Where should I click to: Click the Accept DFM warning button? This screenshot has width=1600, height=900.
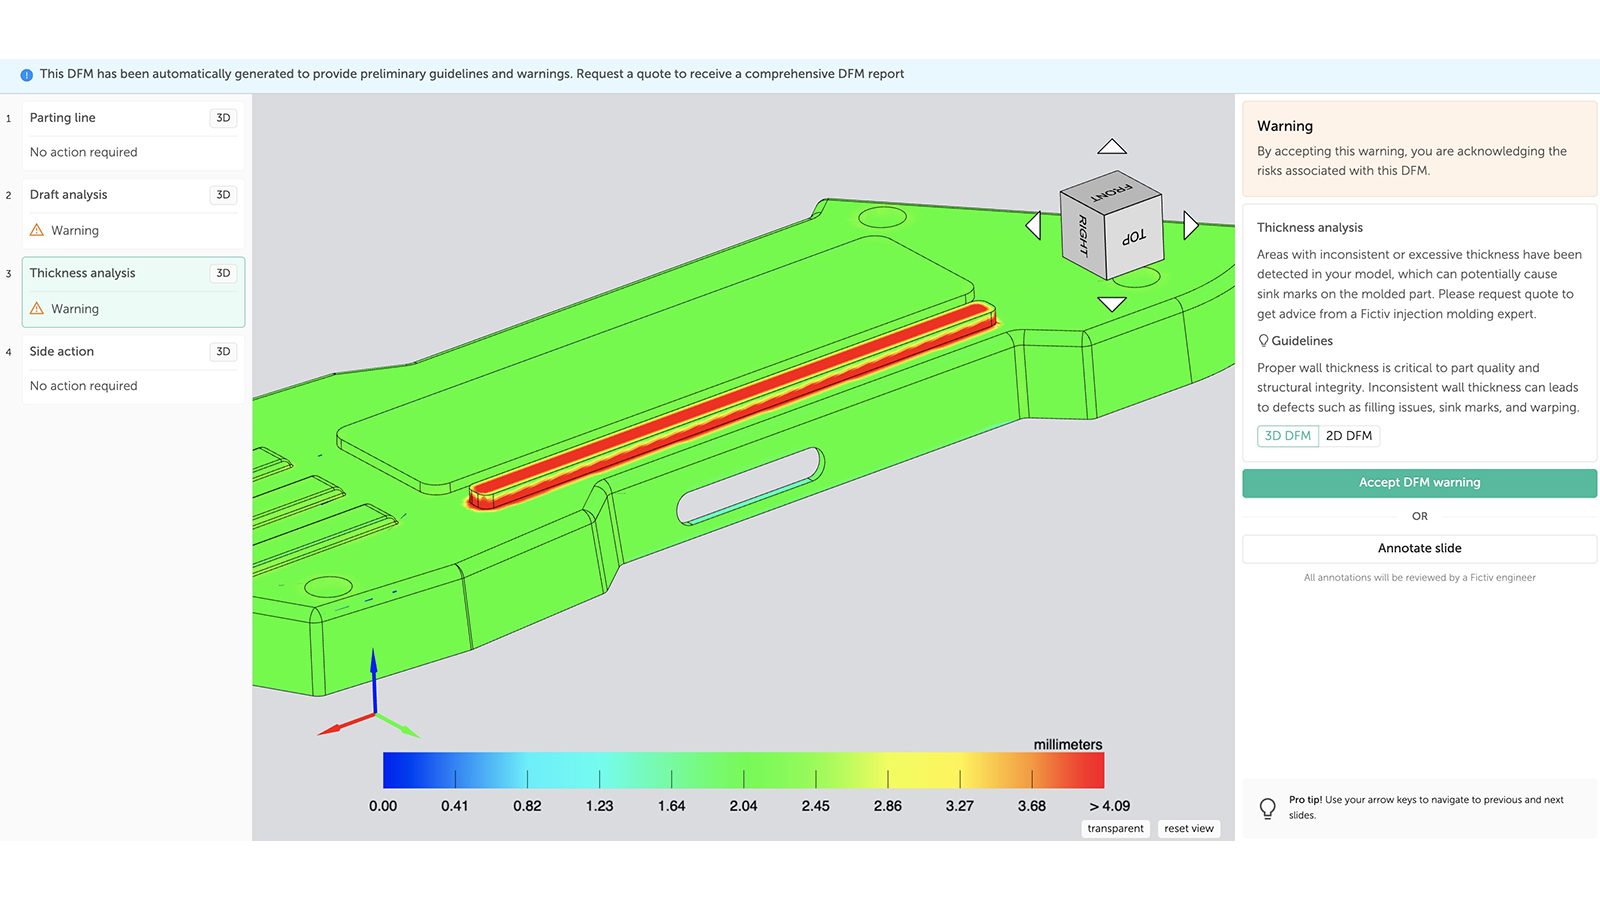click(1419, 482)
